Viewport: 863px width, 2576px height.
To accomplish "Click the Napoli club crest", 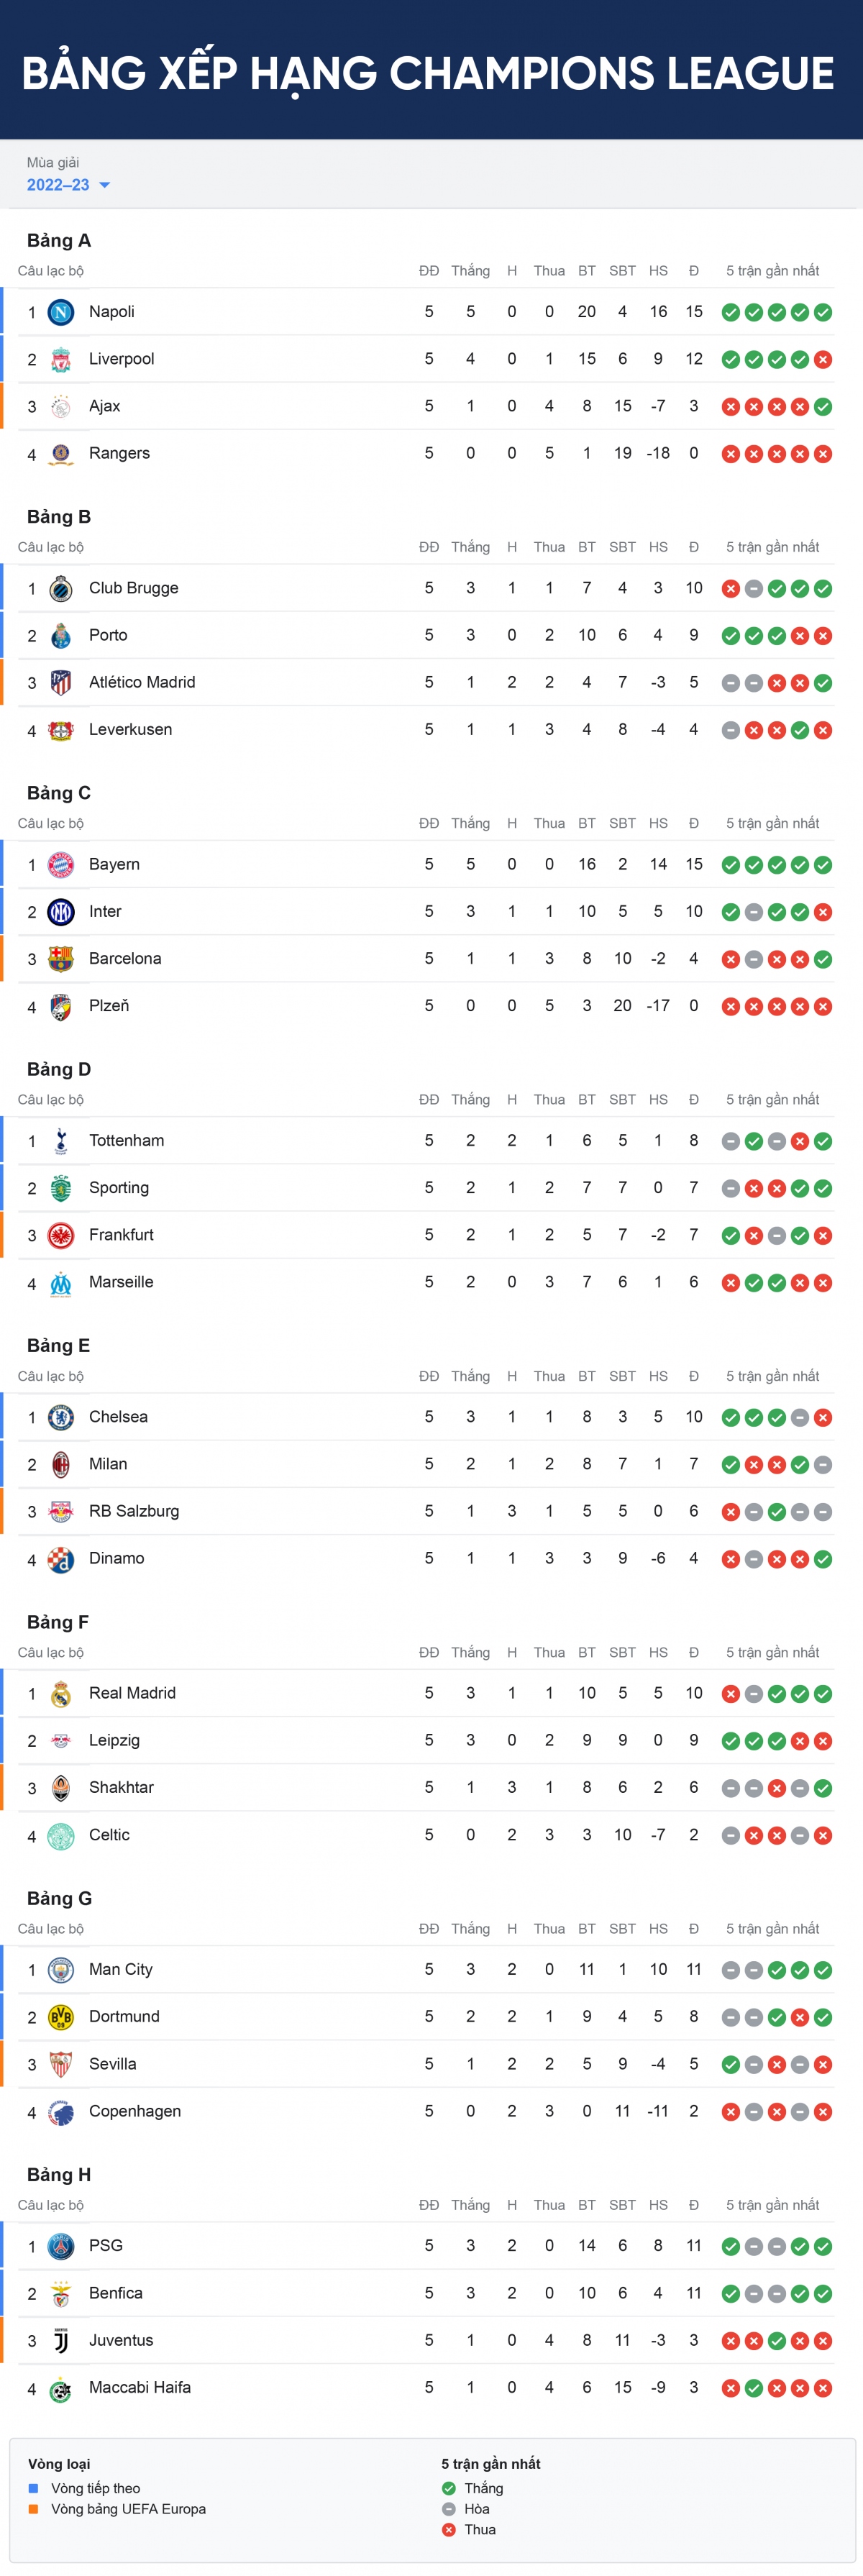I will 61,312.
